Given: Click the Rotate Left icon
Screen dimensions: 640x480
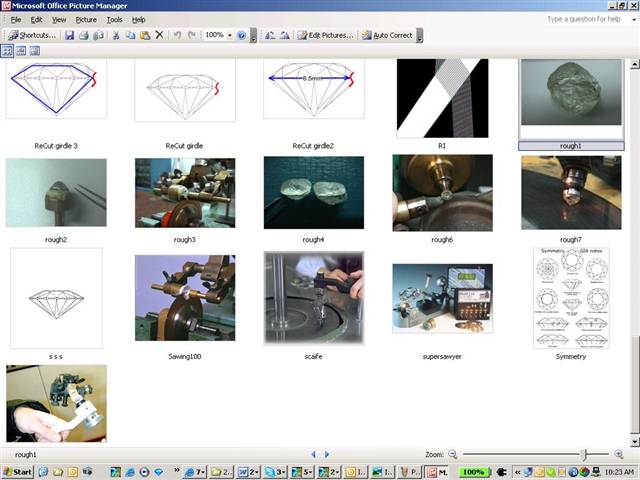Looking at the screenshot, I should coord(270,36).
